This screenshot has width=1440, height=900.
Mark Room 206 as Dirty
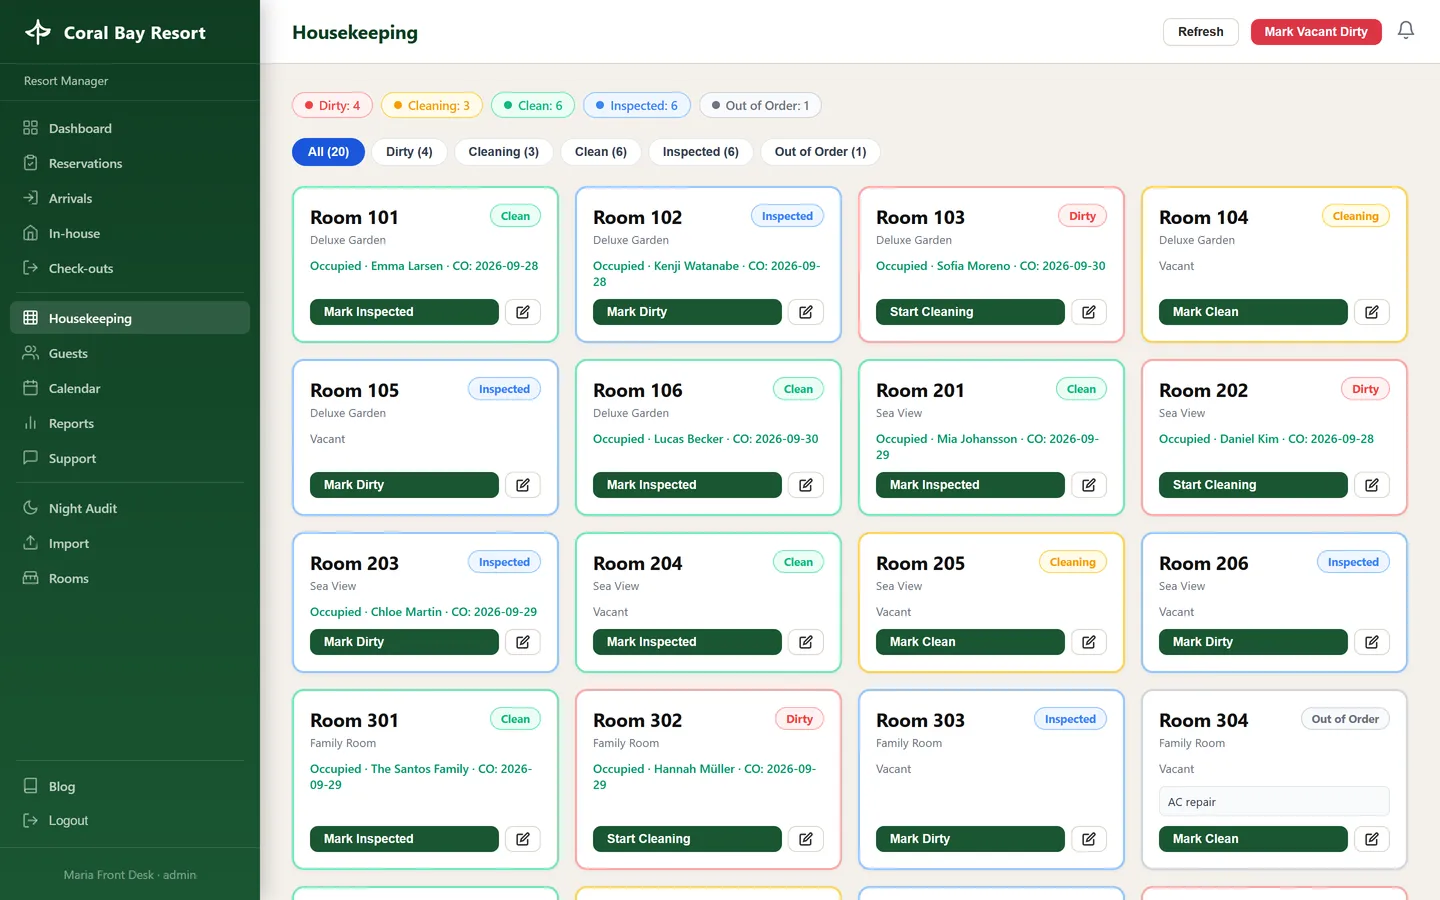tap(1253, 642)
